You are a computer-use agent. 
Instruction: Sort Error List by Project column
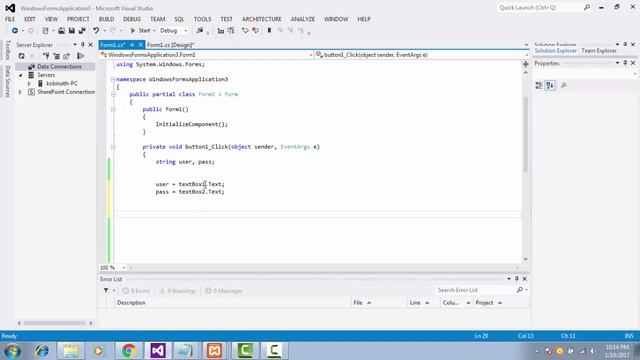click(502, 303)
